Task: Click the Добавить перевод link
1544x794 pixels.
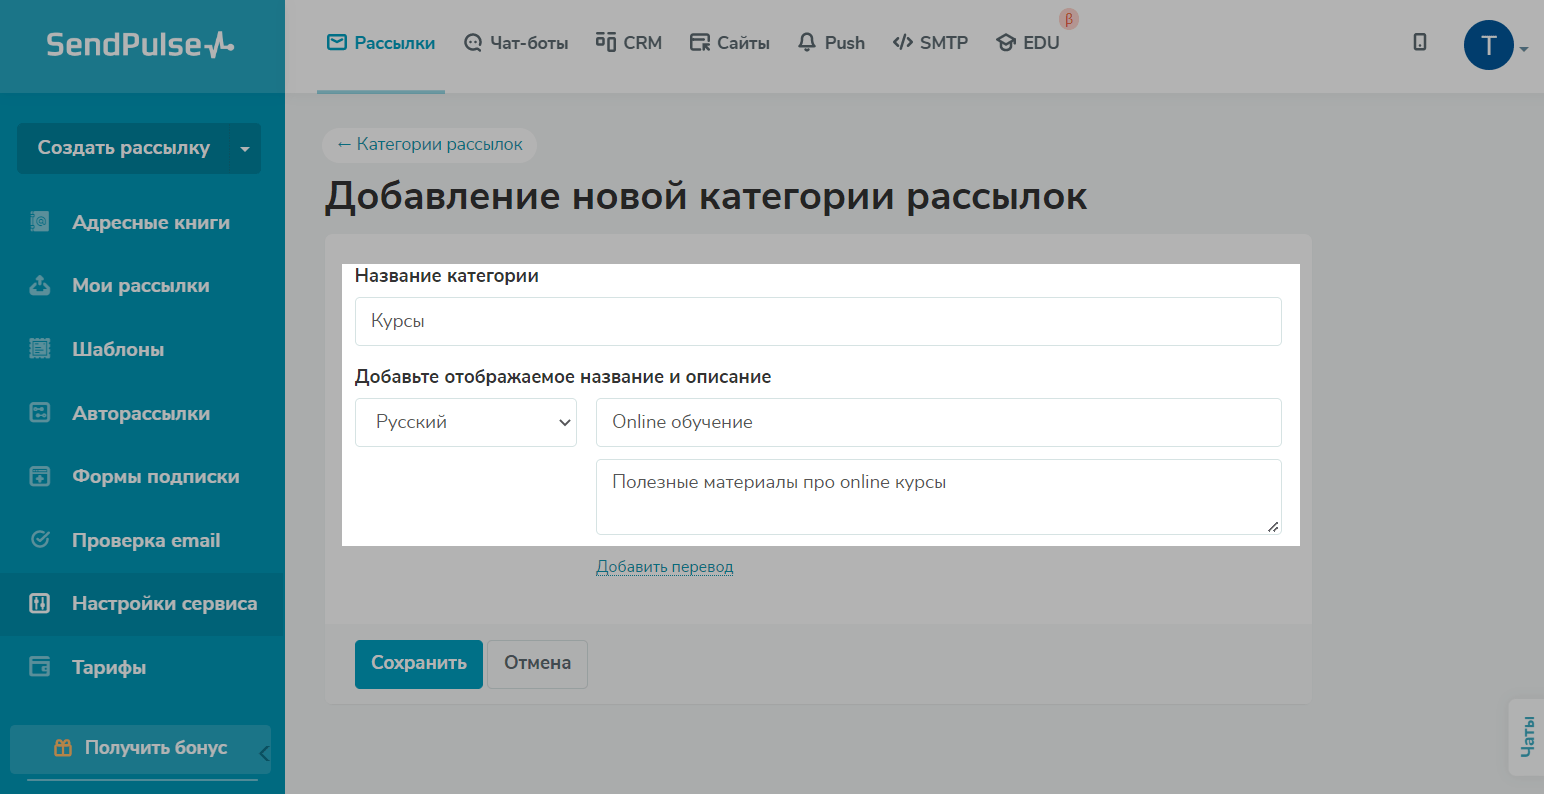Action: pyautogui.click(x=664, y=567)
